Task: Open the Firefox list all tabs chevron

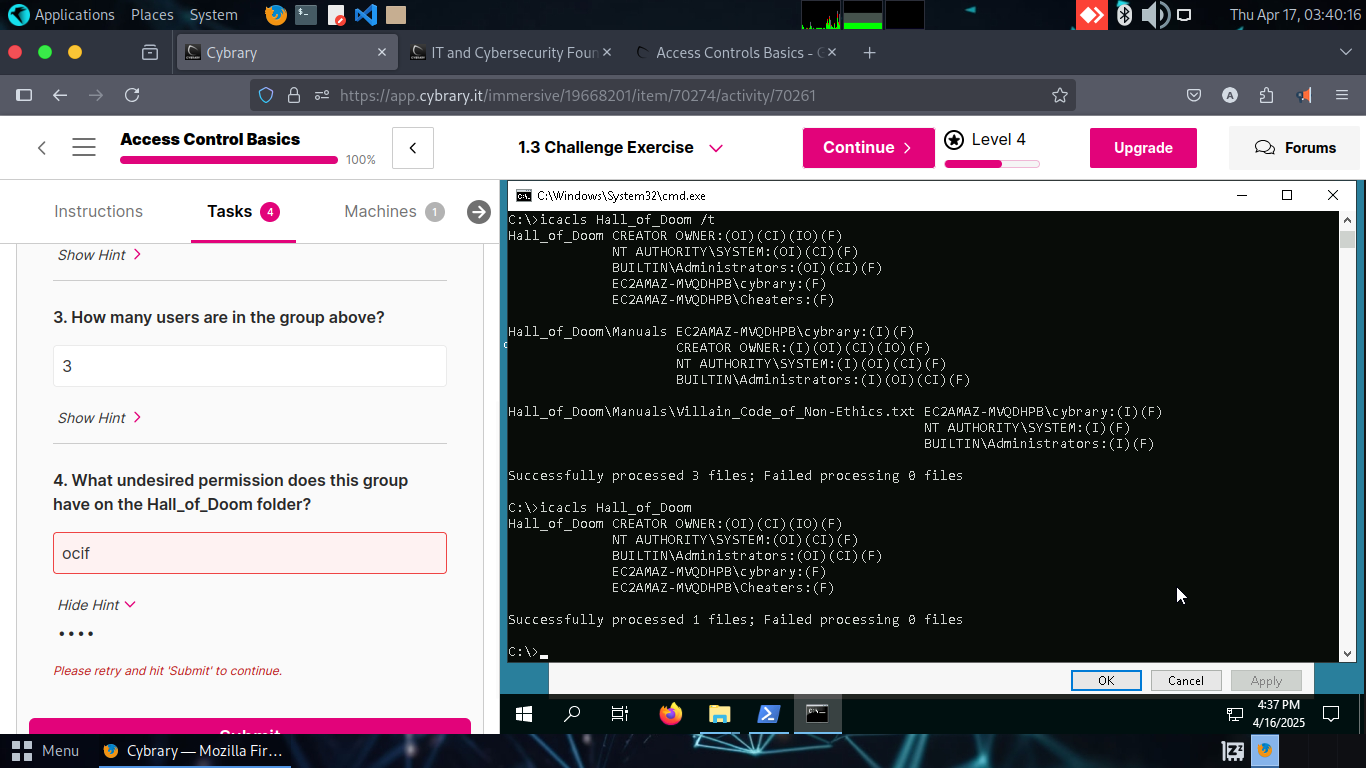Action: (1345, 53)
